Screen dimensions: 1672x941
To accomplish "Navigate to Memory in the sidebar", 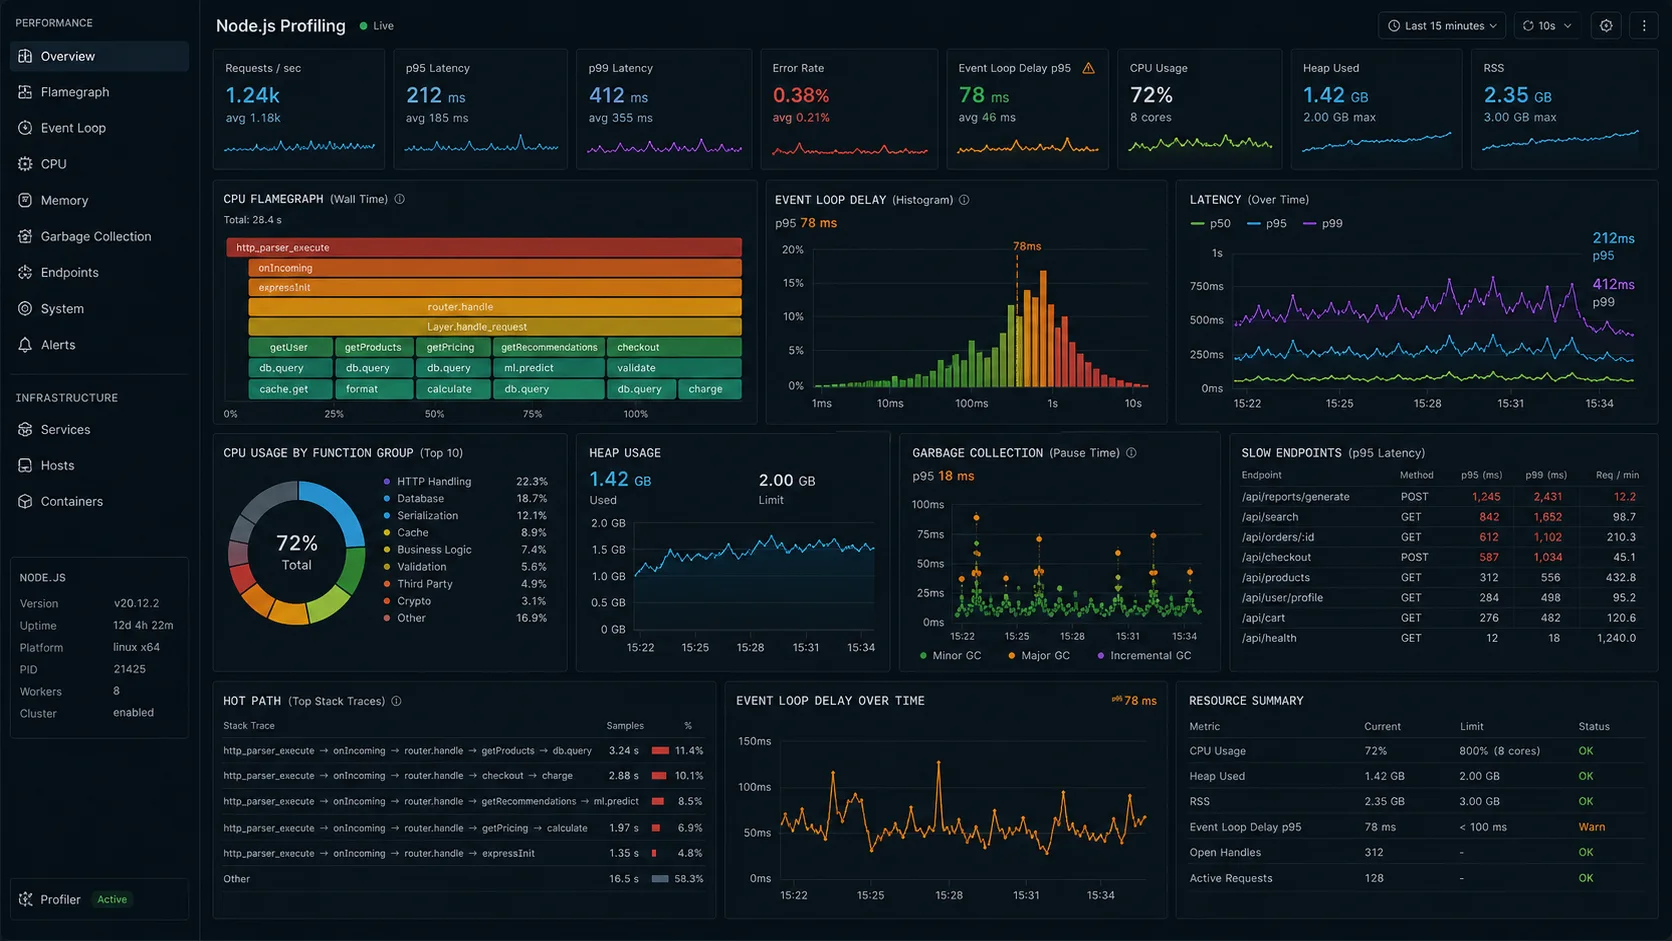I will tap(99, 200).
